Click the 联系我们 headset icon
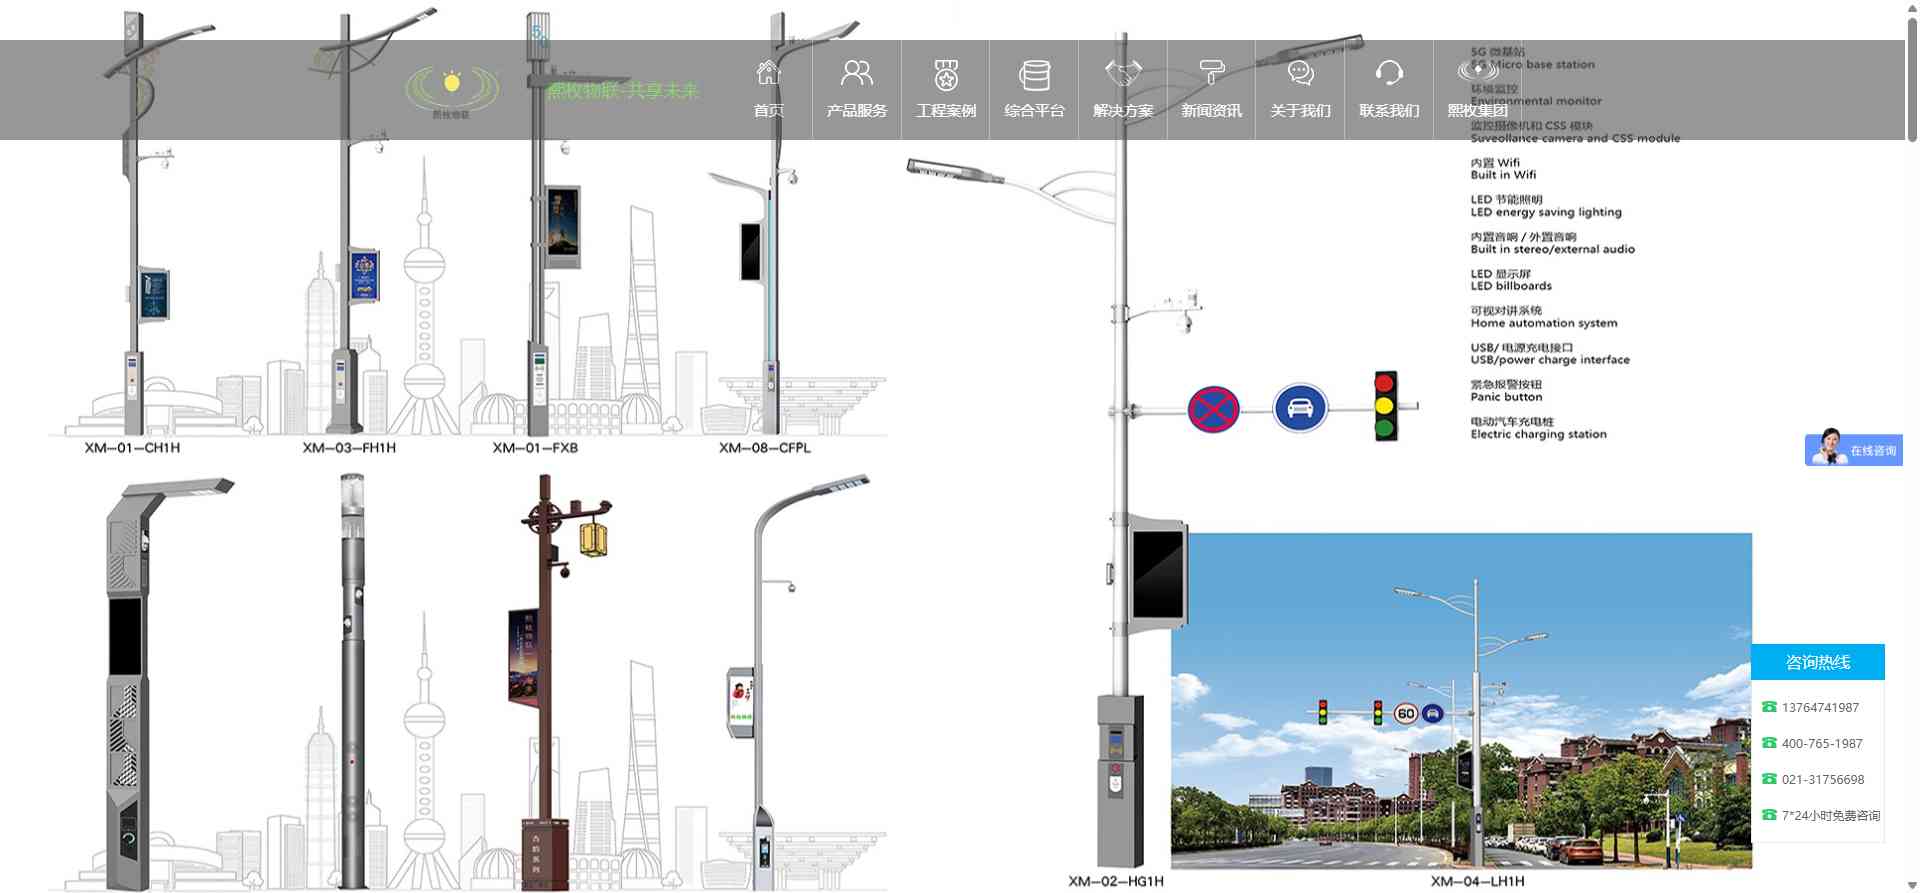The image size is (1920, 893). [1389, 73]
